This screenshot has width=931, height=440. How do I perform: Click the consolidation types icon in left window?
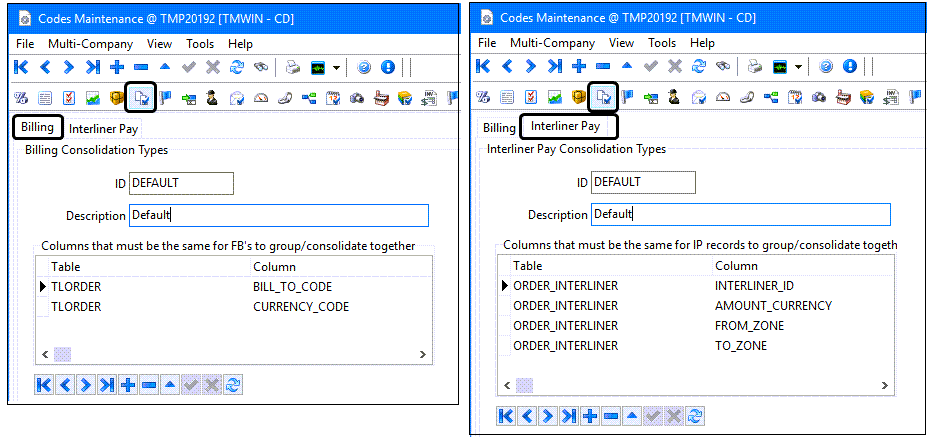click(x=141, y=97)
